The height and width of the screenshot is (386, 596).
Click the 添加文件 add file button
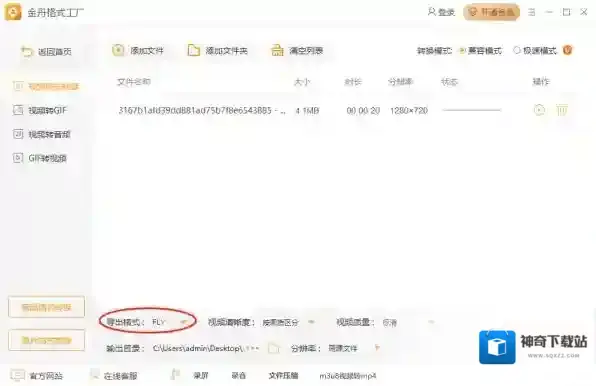tap(138, 51)
